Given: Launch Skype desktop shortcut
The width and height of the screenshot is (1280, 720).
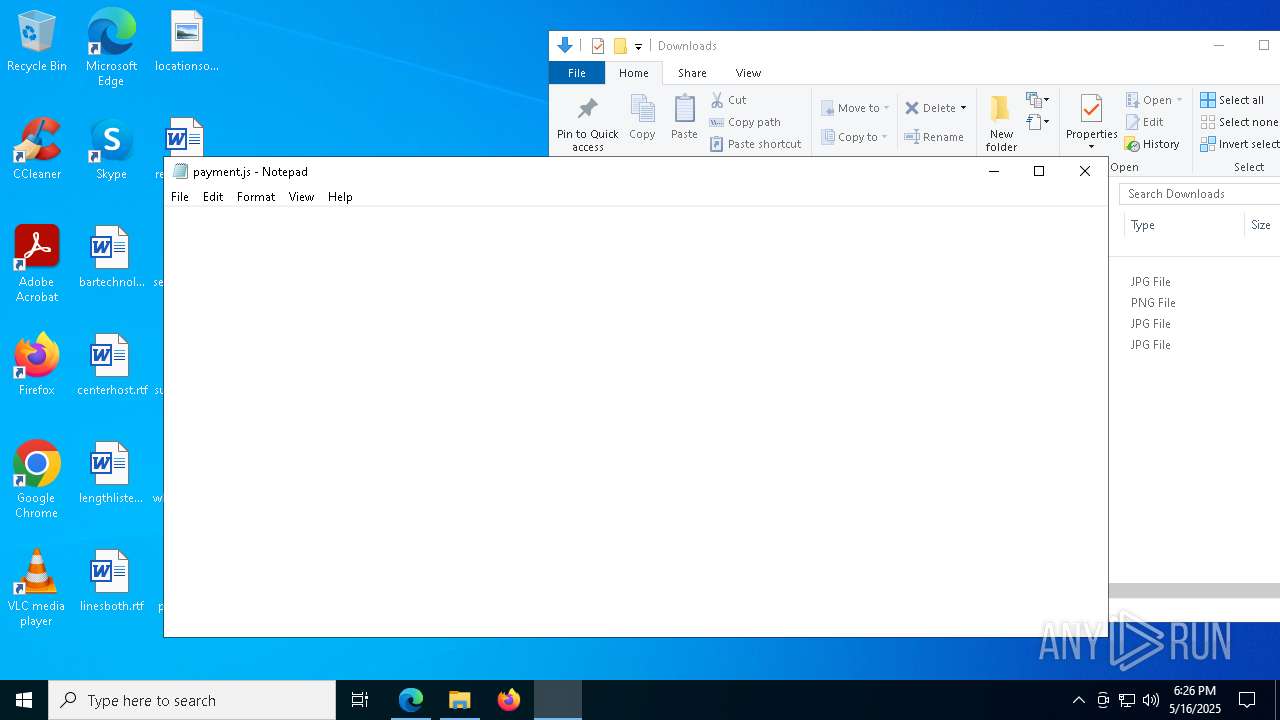Looking at the screenshot, I should pyautogui.click(x=111, y=149).
